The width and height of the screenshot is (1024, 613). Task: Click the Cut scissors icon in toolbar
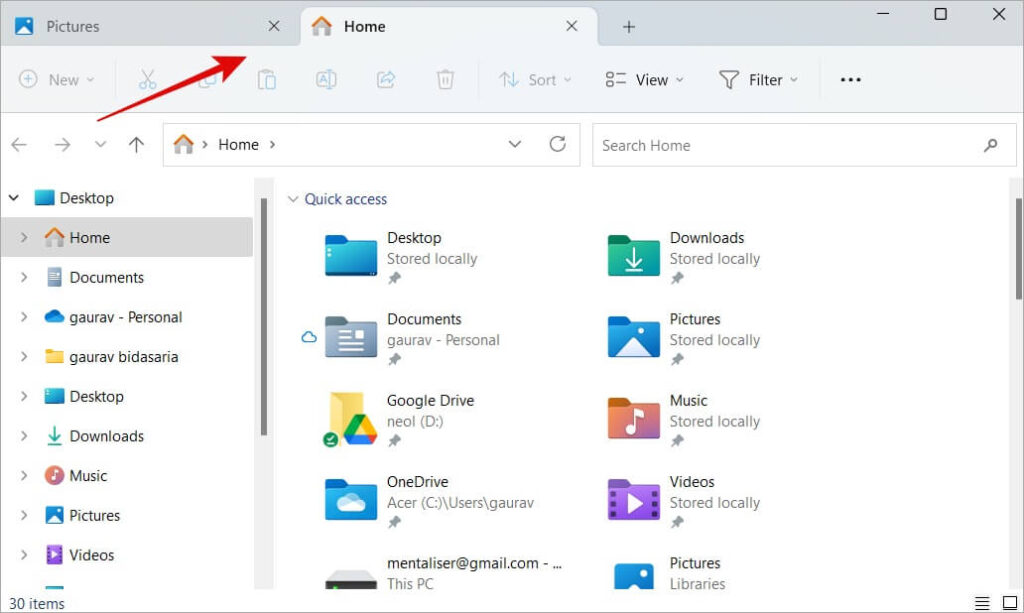[148, 80]
